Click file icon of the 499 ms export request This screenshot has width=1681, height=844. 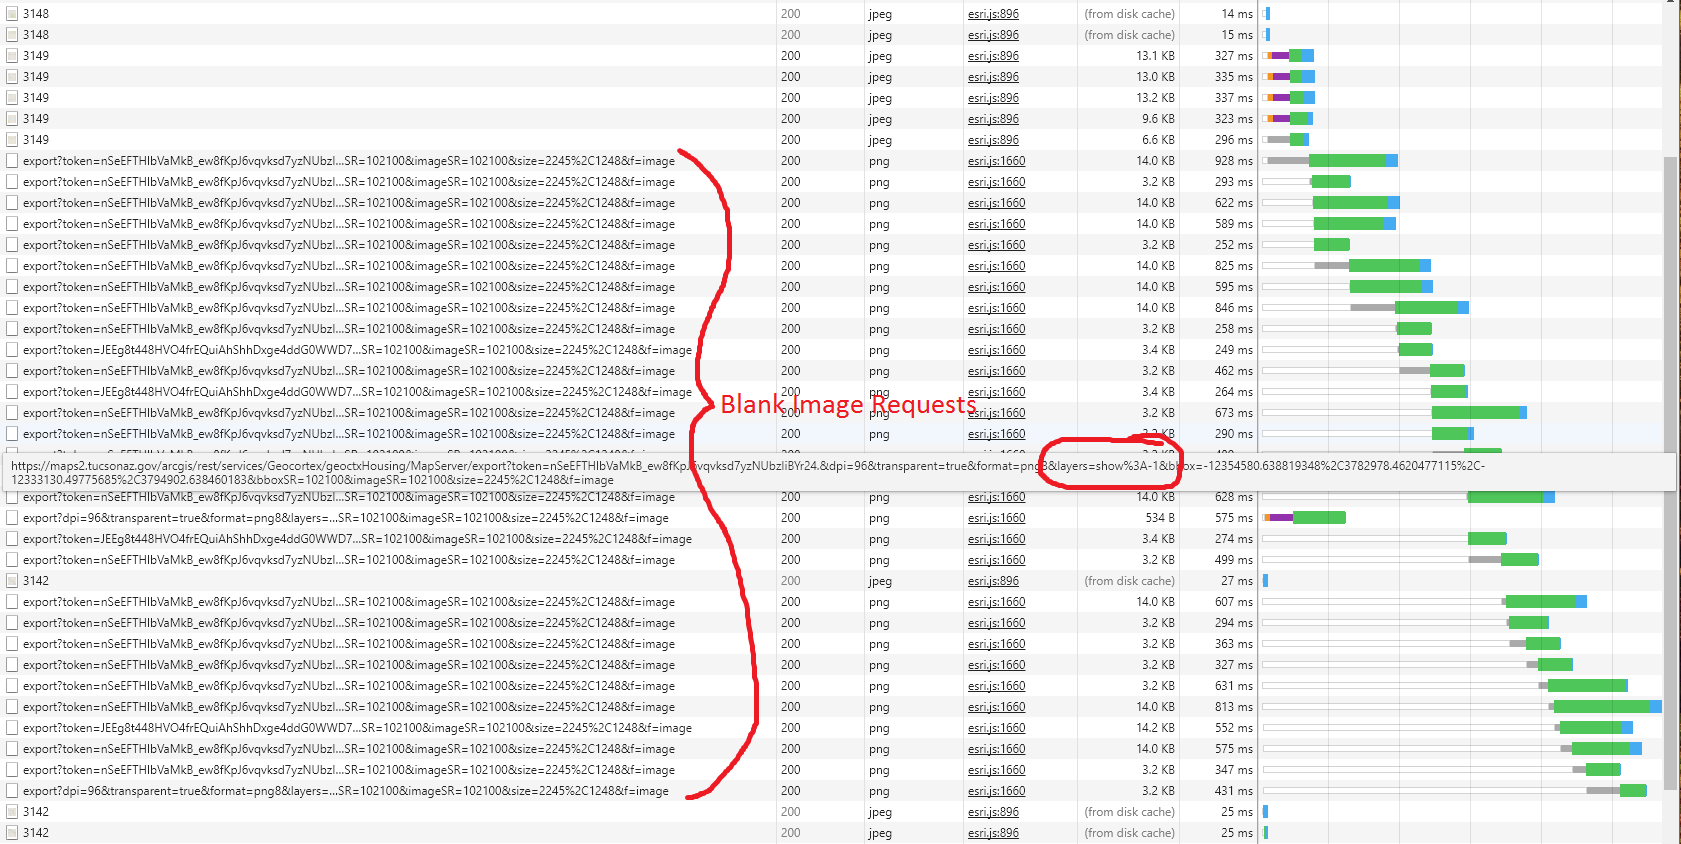coord(12,560)
